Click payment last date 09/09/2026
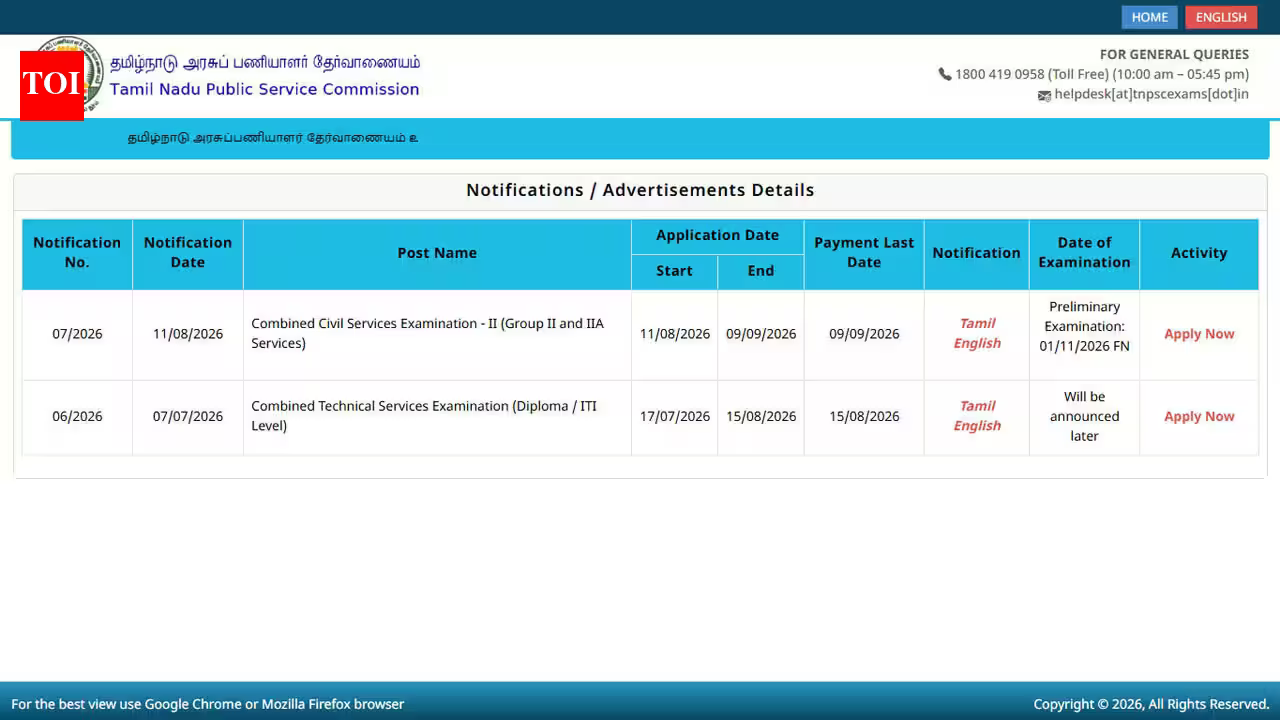Image resolution: width=1280 pixels, height=720 pixels. point(864,334)
